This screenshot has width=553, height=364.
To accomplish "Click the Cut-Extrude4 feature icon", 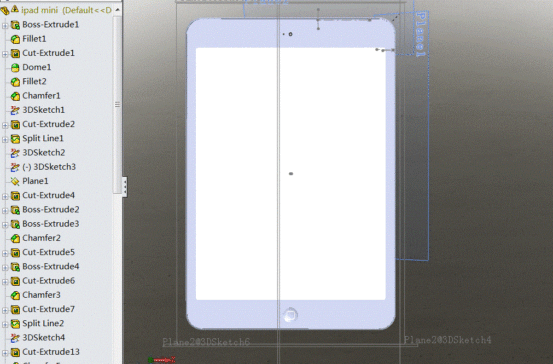I will point(15,196).
